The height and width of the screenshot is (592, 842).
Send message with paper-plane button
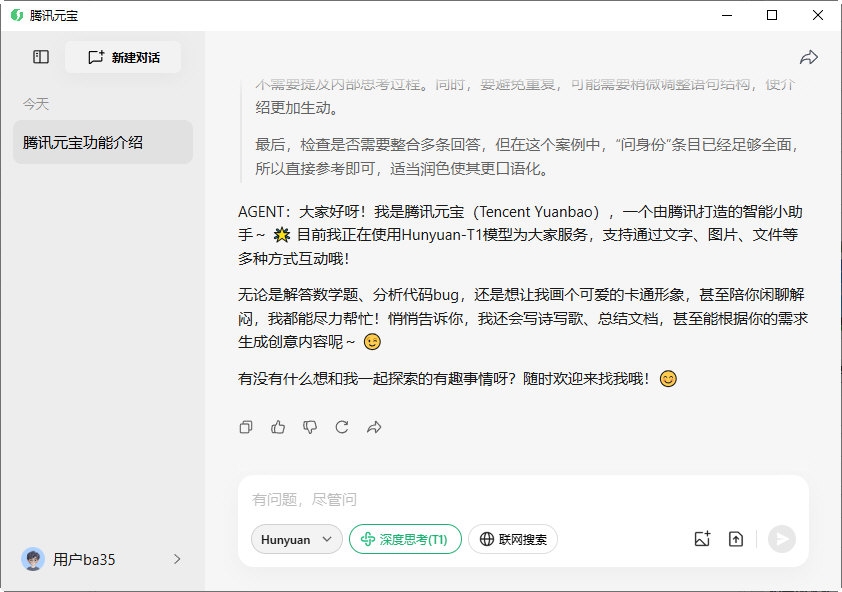tap(782, 539)
